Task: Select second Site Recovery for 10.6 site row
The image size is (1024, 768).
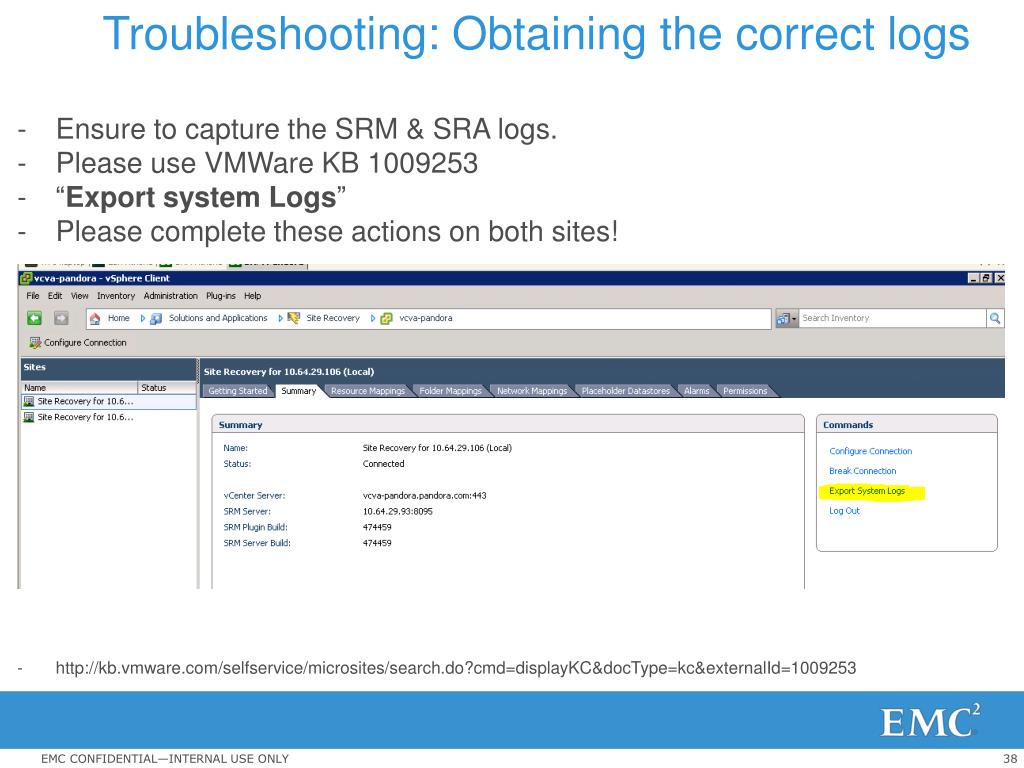Action: (108, 417)
